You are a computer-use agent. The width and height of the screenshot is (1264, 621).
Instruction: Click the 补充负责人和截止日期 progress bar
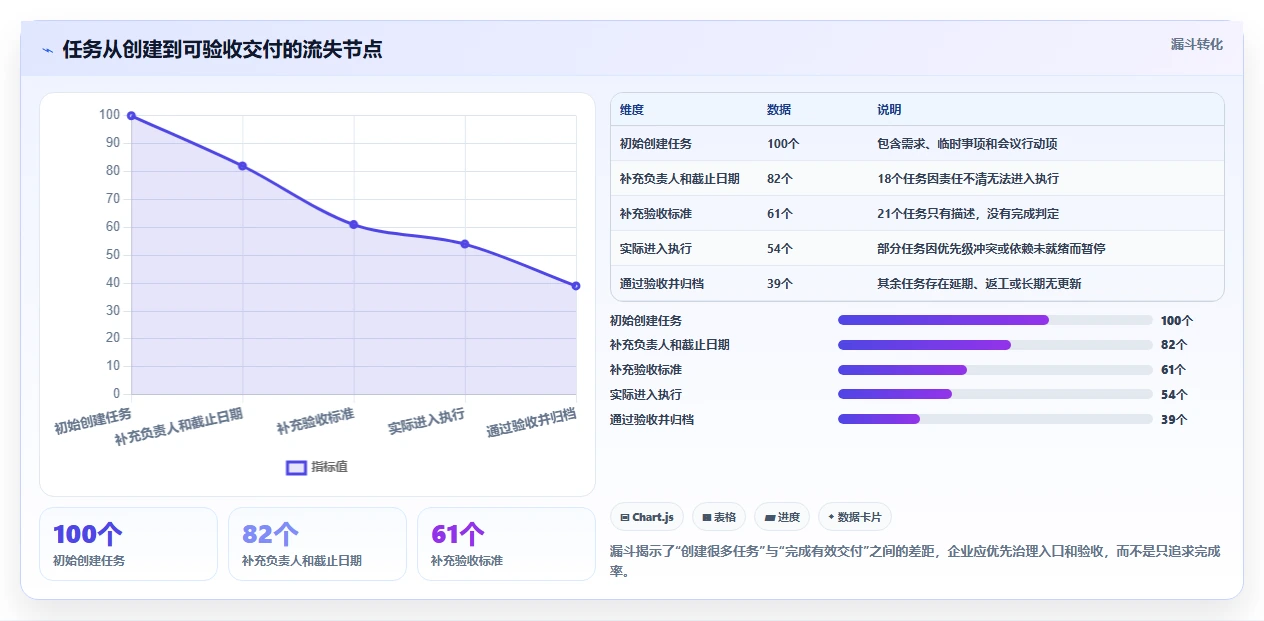click(995, 345)
